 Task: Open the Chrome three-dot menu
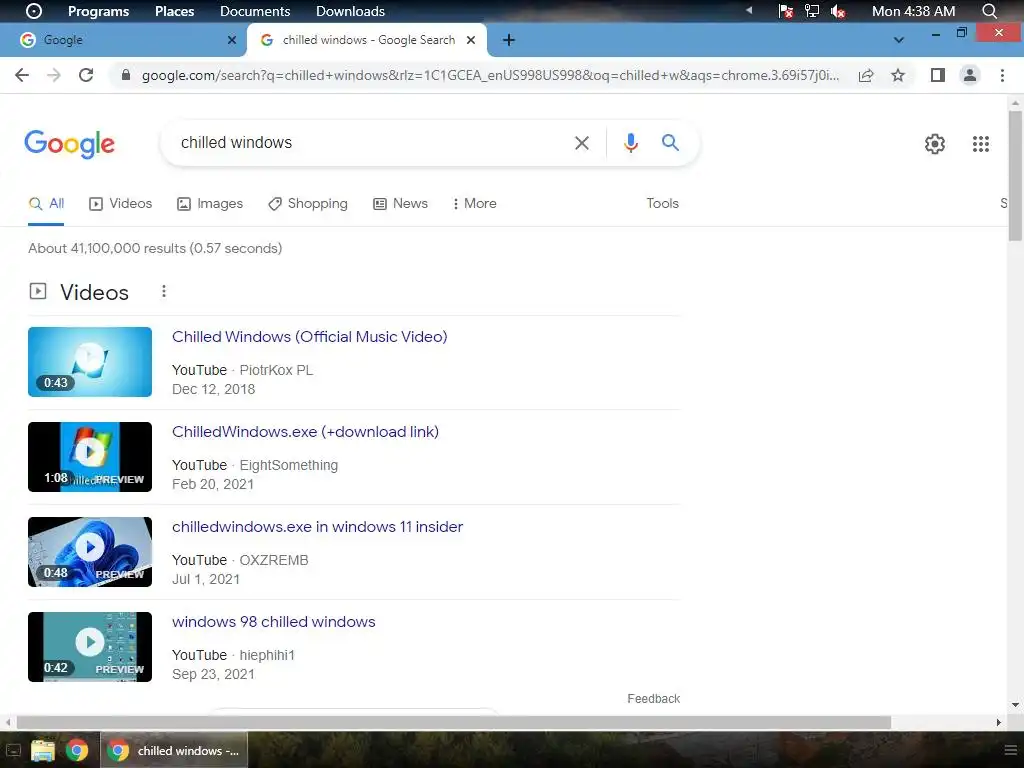click(x=1002, y=75)
